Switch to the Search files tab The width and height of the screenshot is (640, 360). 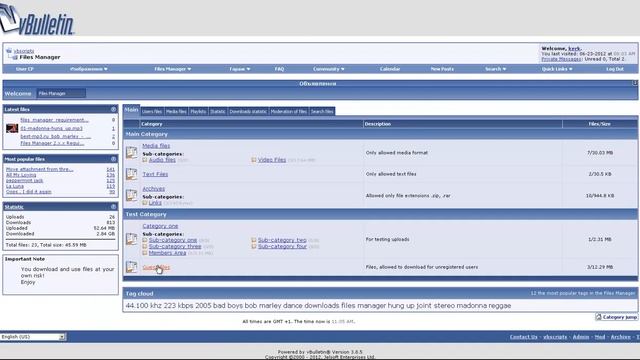tap(322, 111)
